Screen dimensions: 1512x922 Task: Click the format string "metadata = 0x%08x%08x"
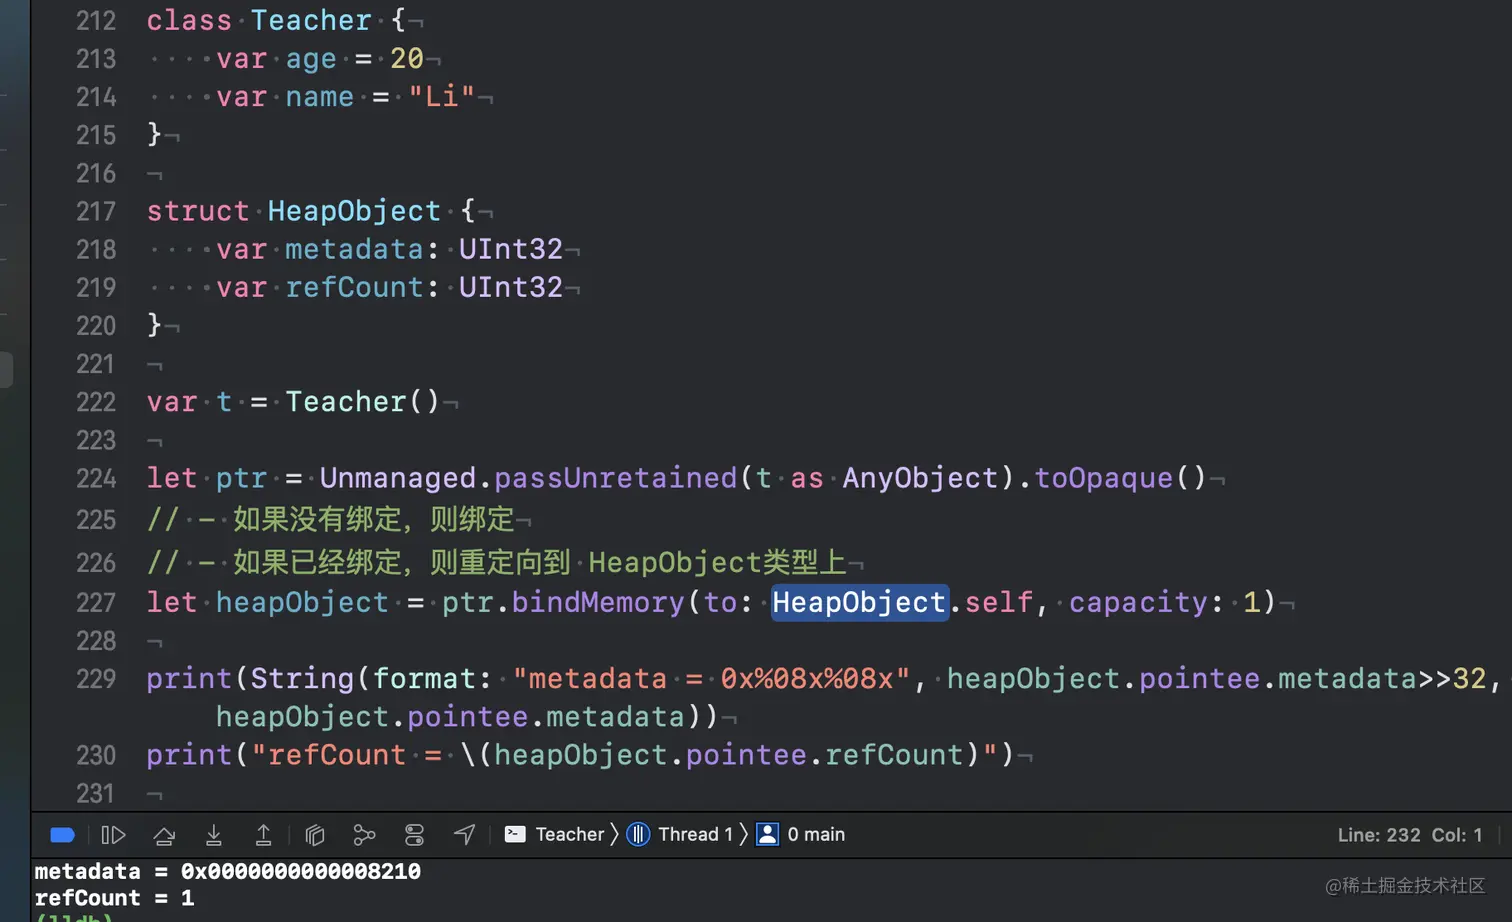[712, 679]
